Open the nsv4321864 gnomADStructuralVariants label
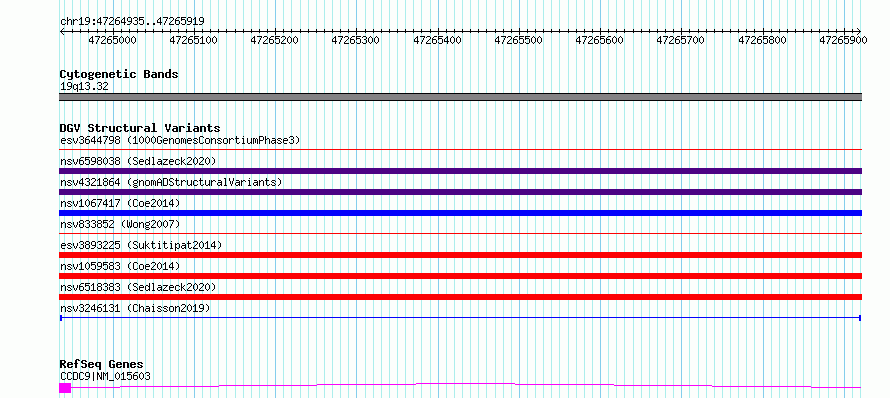890x398 pixels. 171,182
